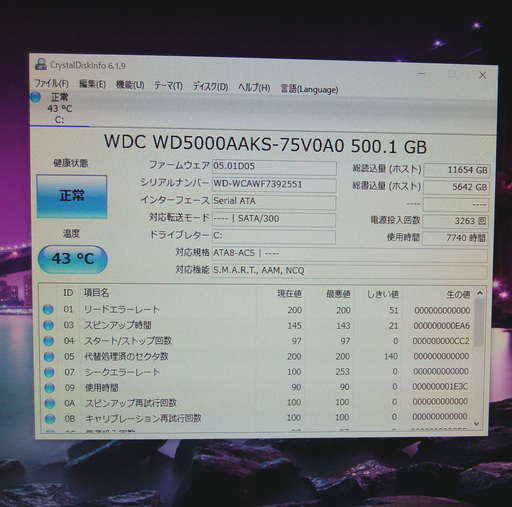Click status circle for ID 05 row
The height and width of the screenshot is (507, 512).
click(49, 356)
